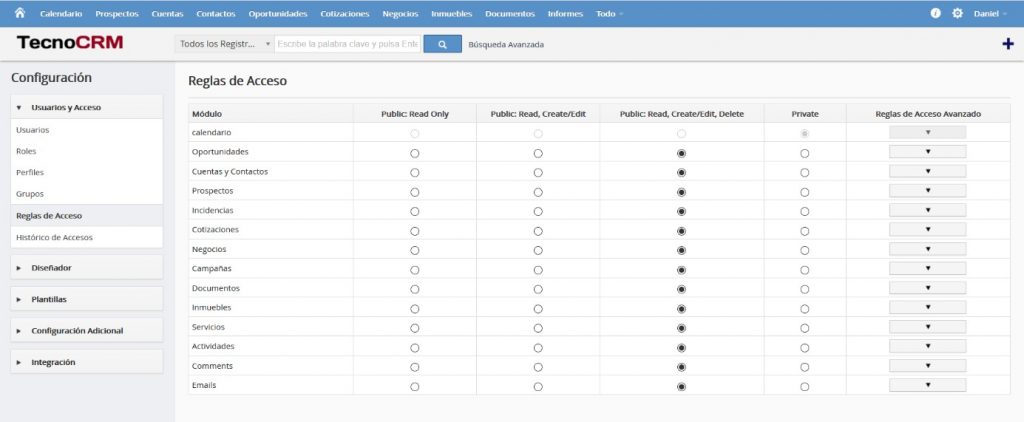1024x422 pixels.
Task: Set Emails to Public: Read Only
Action: tap(415, 386)
